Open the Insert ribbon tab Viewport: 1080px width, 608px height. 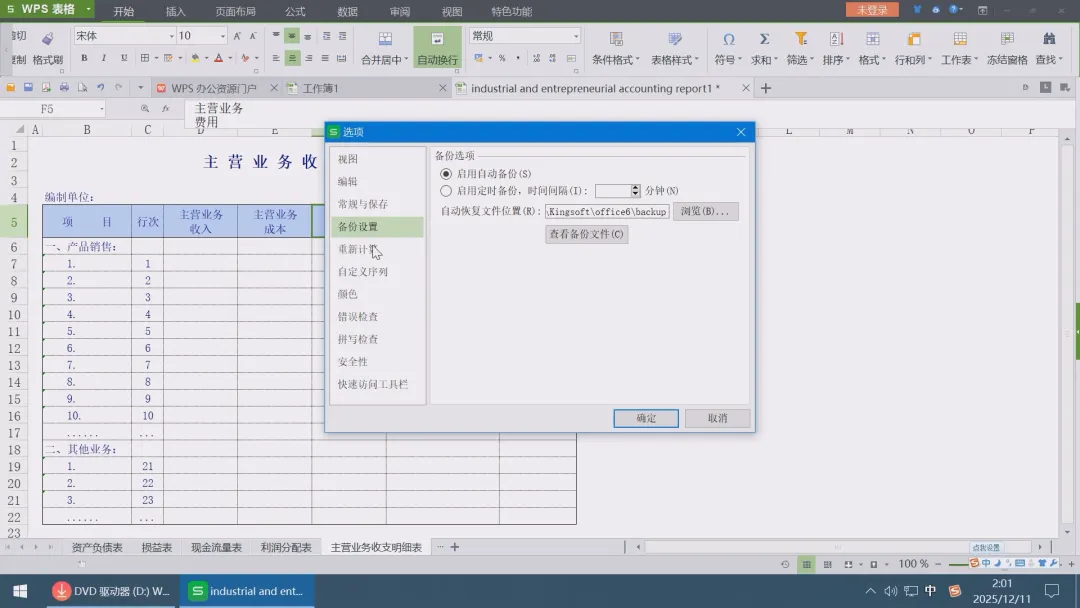176,11
